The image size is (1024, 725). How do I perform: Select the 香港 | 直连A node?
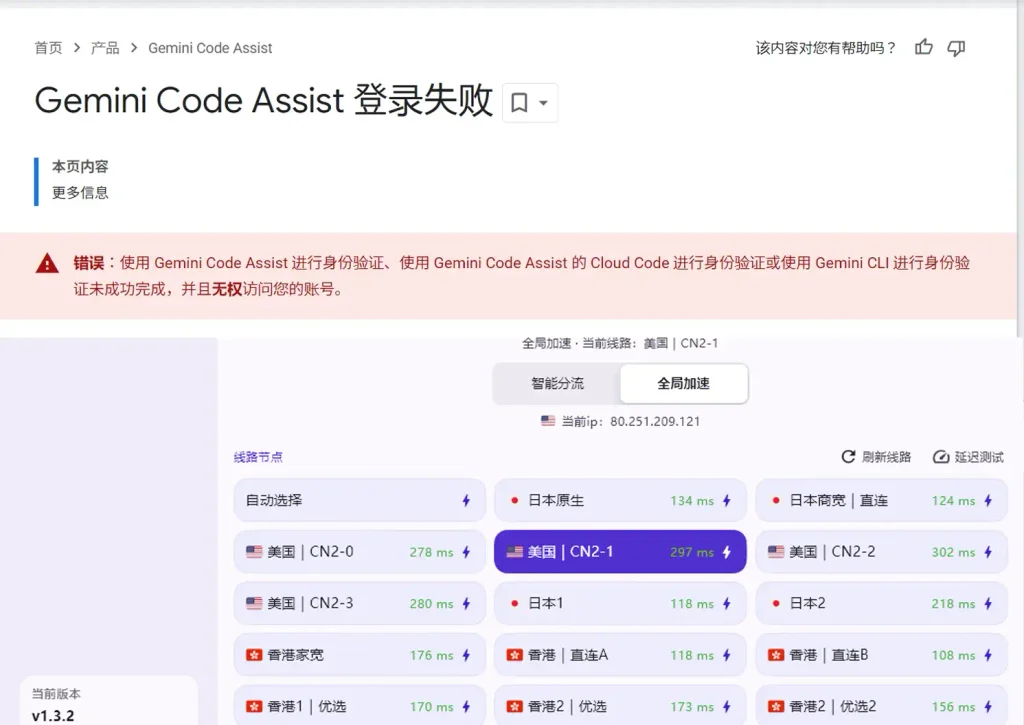click(620, 655)
